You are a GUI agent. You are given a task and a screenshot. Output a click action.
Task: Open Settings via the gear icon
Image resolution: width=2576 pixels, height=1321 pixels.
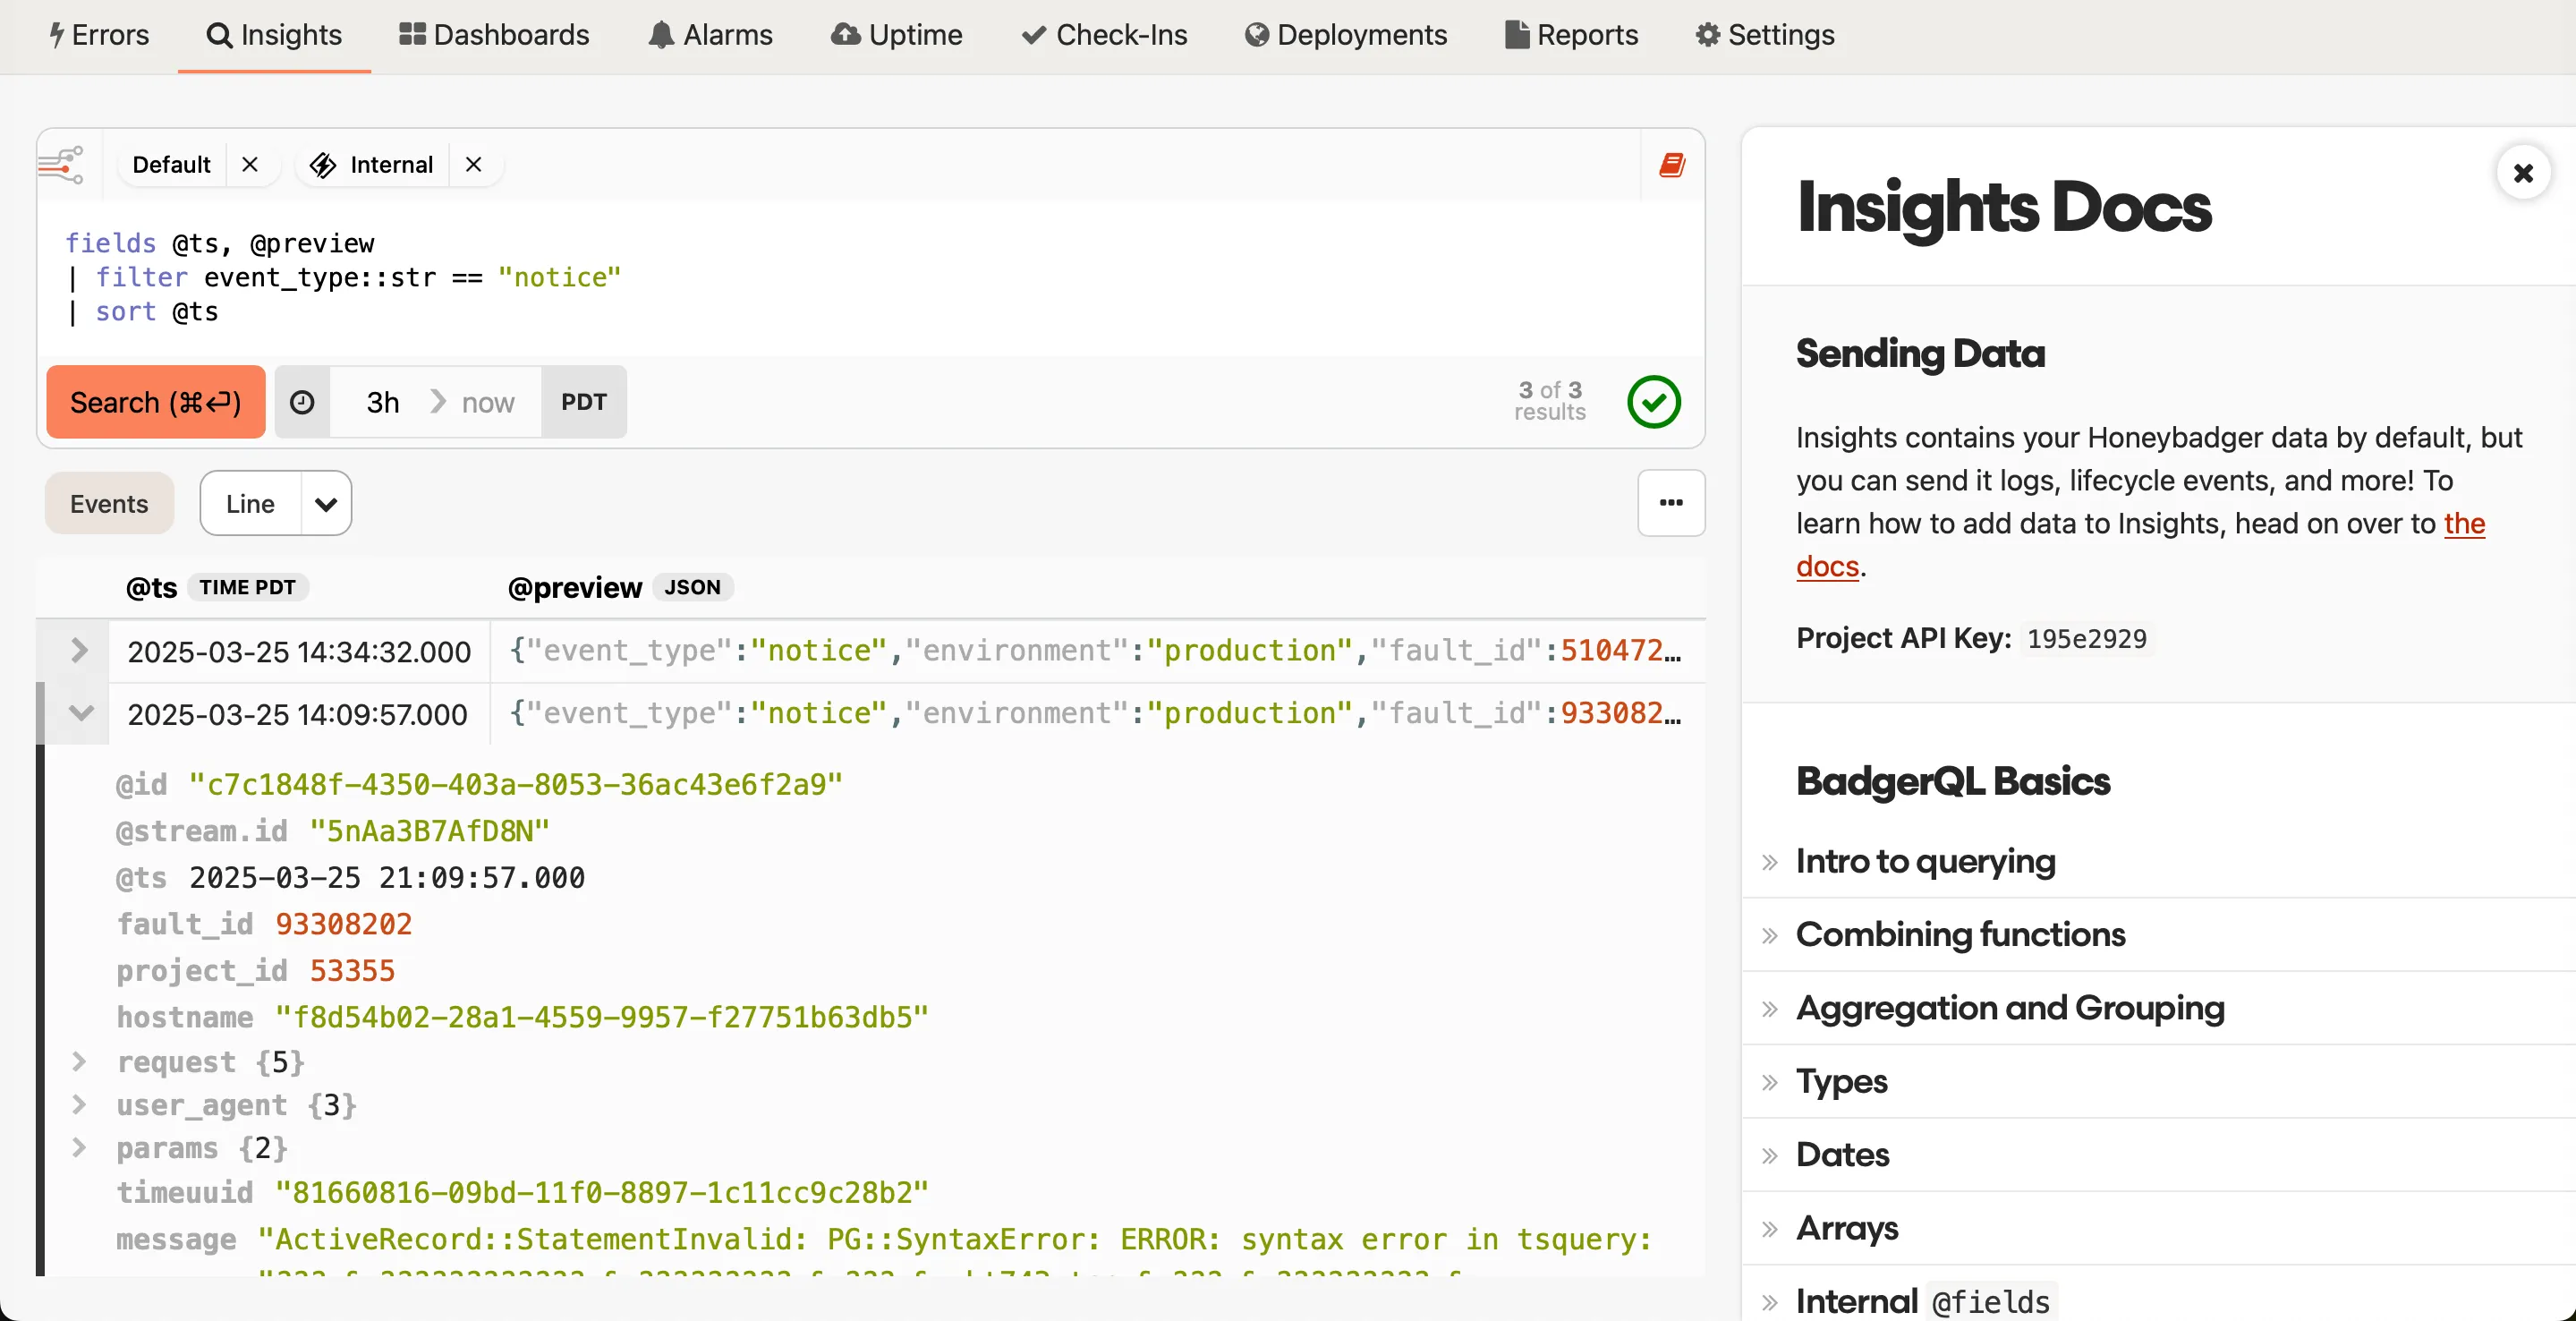click(1707, 34)
